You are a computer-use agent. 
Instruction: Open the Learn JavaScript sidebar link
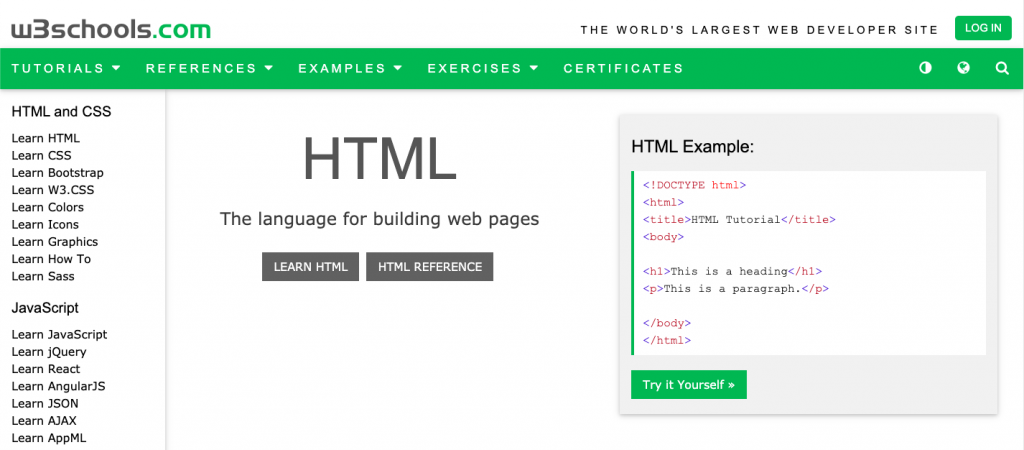(x=59, y=334)
